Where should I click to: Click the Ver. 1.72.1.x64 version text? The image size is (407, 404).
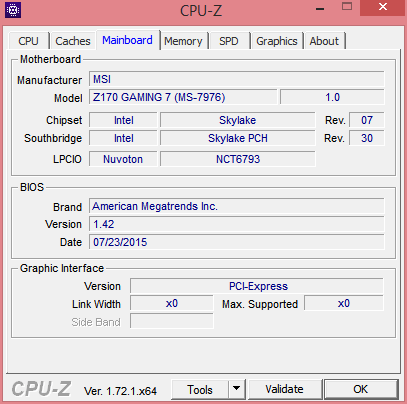pyautogui.click(x=120, y=391)
